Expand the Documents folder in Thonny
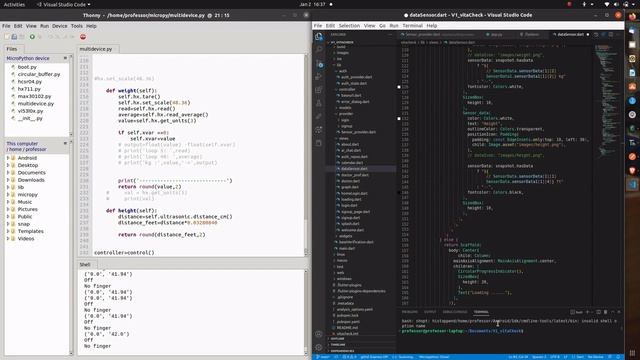Viewport: 640px width, 360px height. (8, 173)
